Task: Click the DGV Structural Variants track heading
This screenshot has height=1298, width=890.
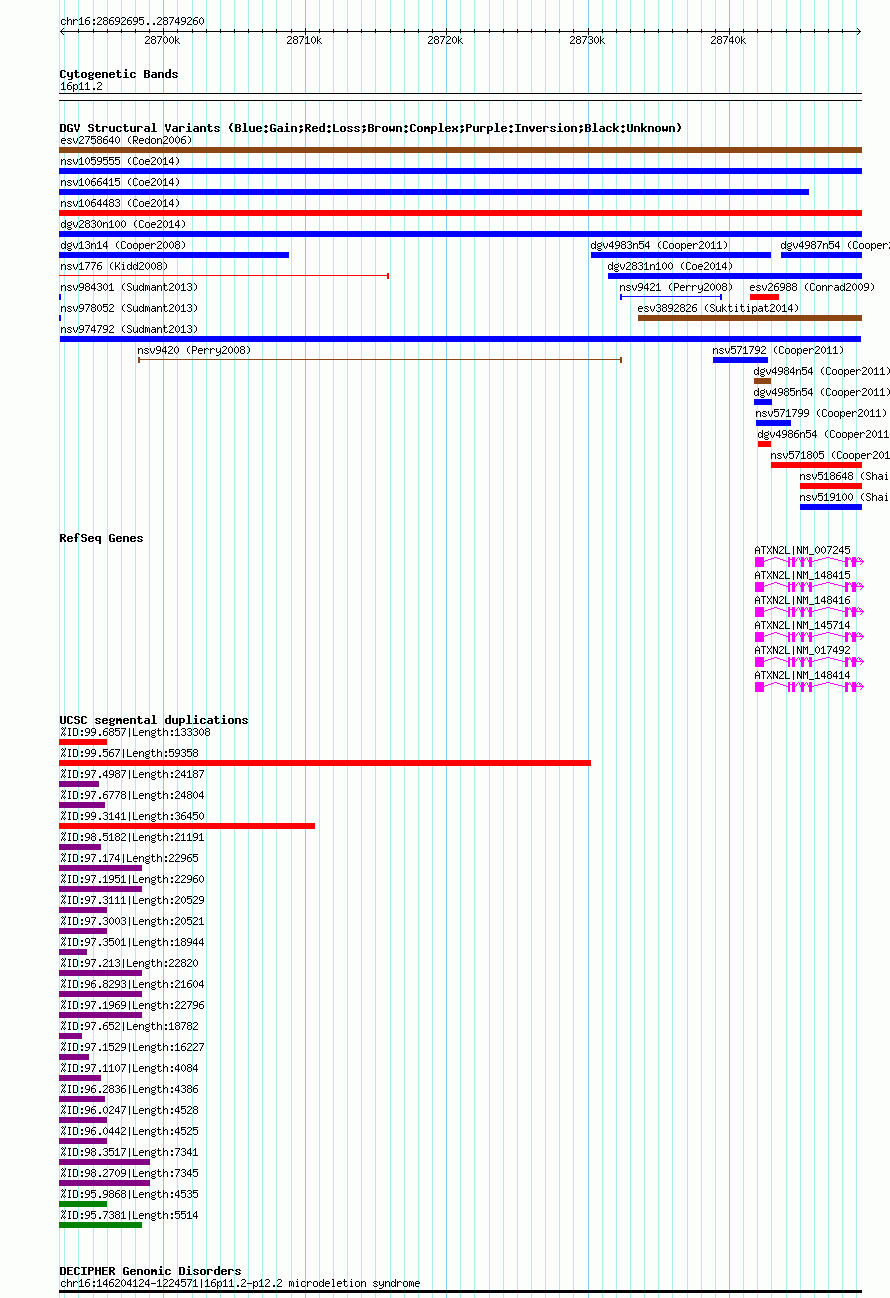Action: [370, 128]
